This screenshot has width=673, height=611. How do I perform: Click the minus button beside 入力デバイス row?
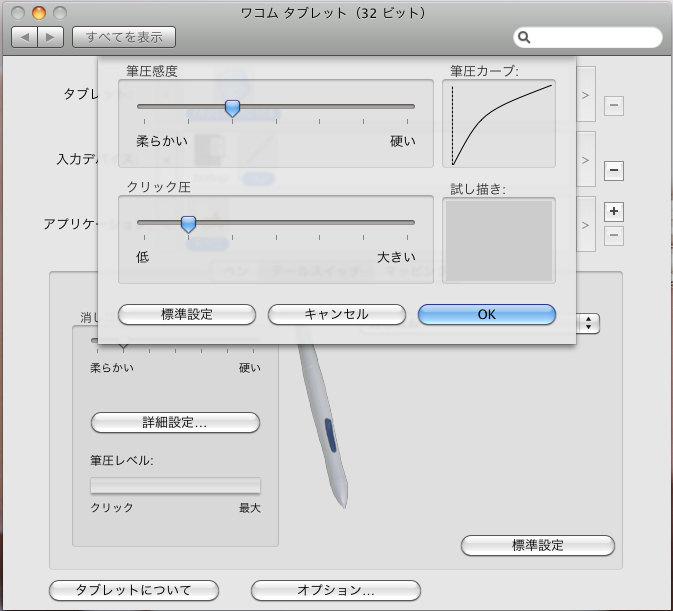tap(614, 170)
